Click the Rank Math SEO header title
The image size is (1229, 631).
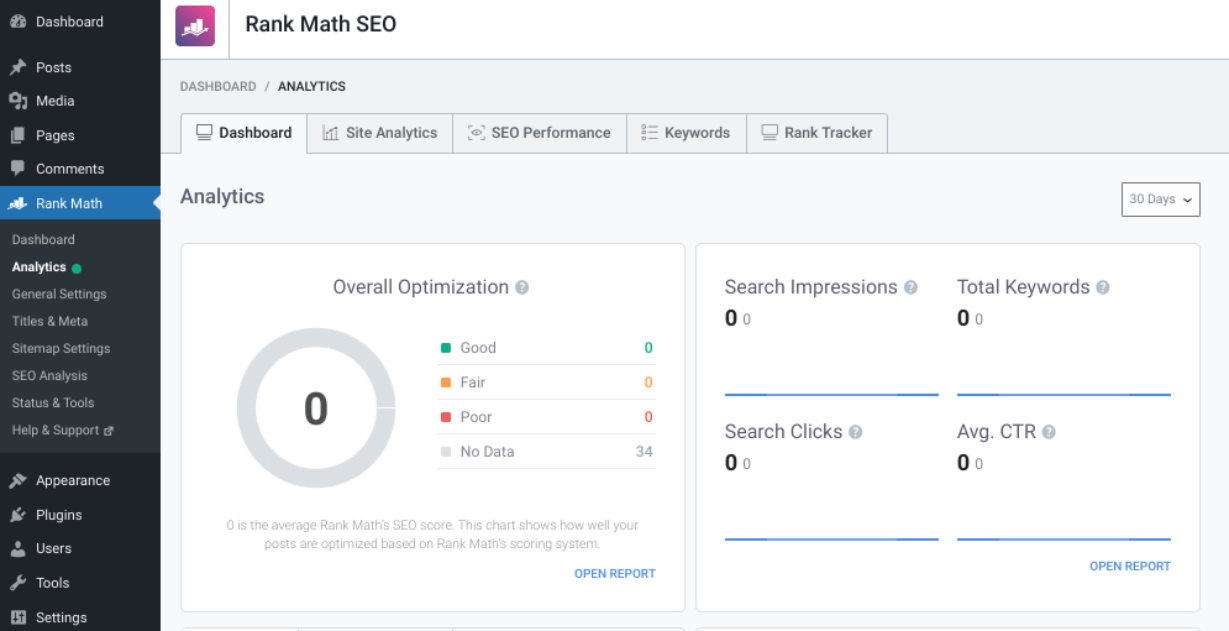pos(321,24)
